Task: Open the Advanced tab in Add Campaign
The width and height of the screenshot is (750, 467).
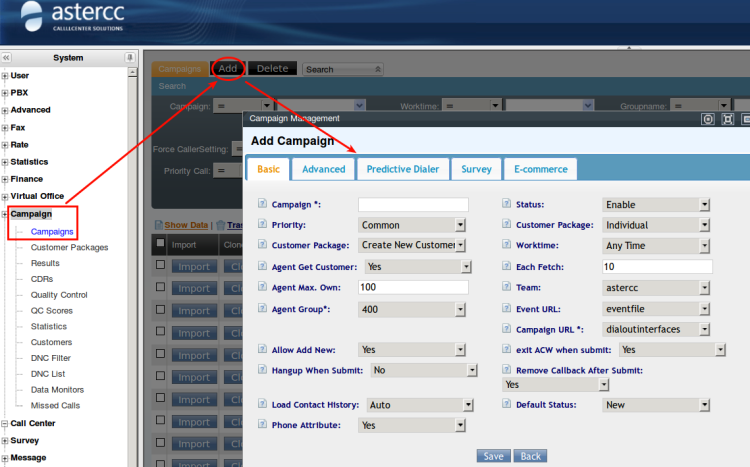Action: pyautogui.click(x=323, y=170)
